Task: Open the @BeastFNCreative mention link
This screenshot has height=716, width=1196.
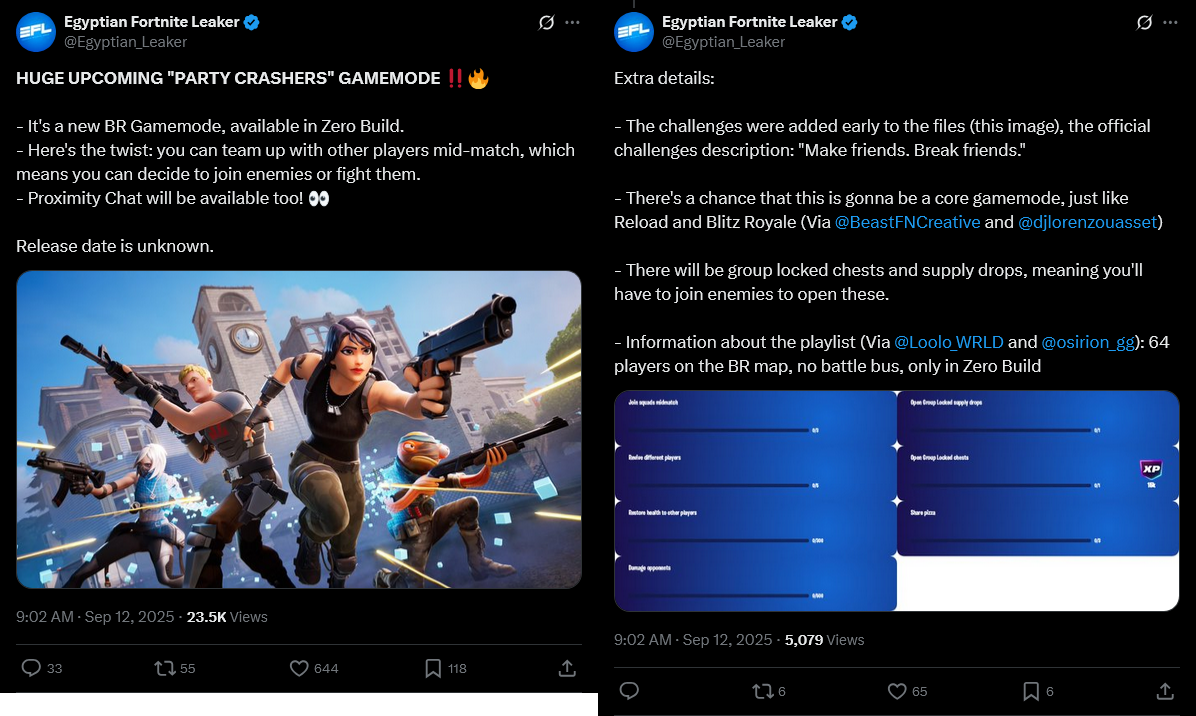Action: (x=907, y=222)
